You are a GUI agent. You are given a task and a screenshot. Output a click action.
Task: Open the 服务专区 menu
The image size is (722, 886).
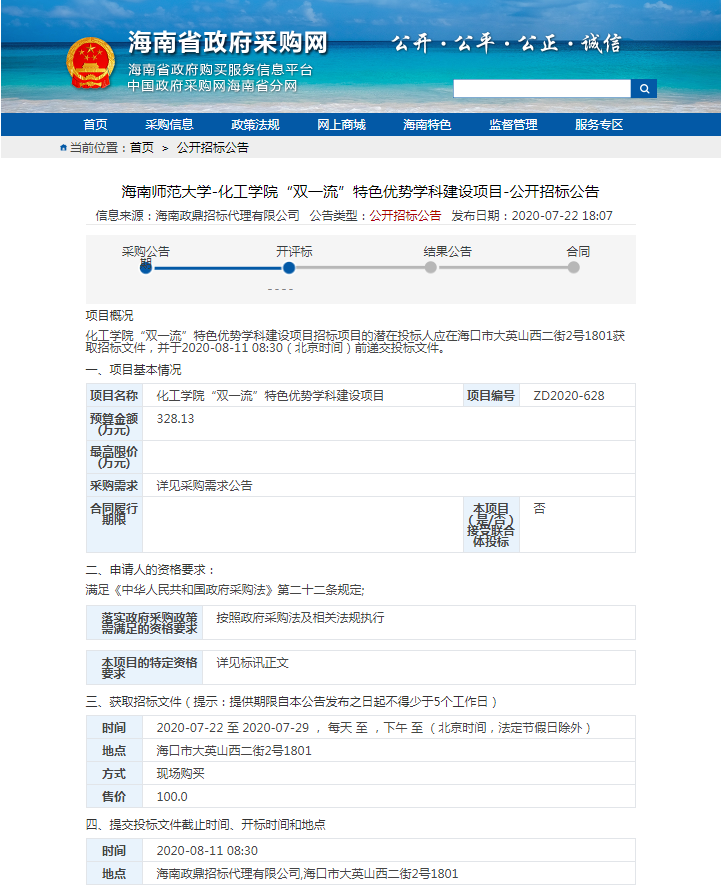tap(599, 124)
